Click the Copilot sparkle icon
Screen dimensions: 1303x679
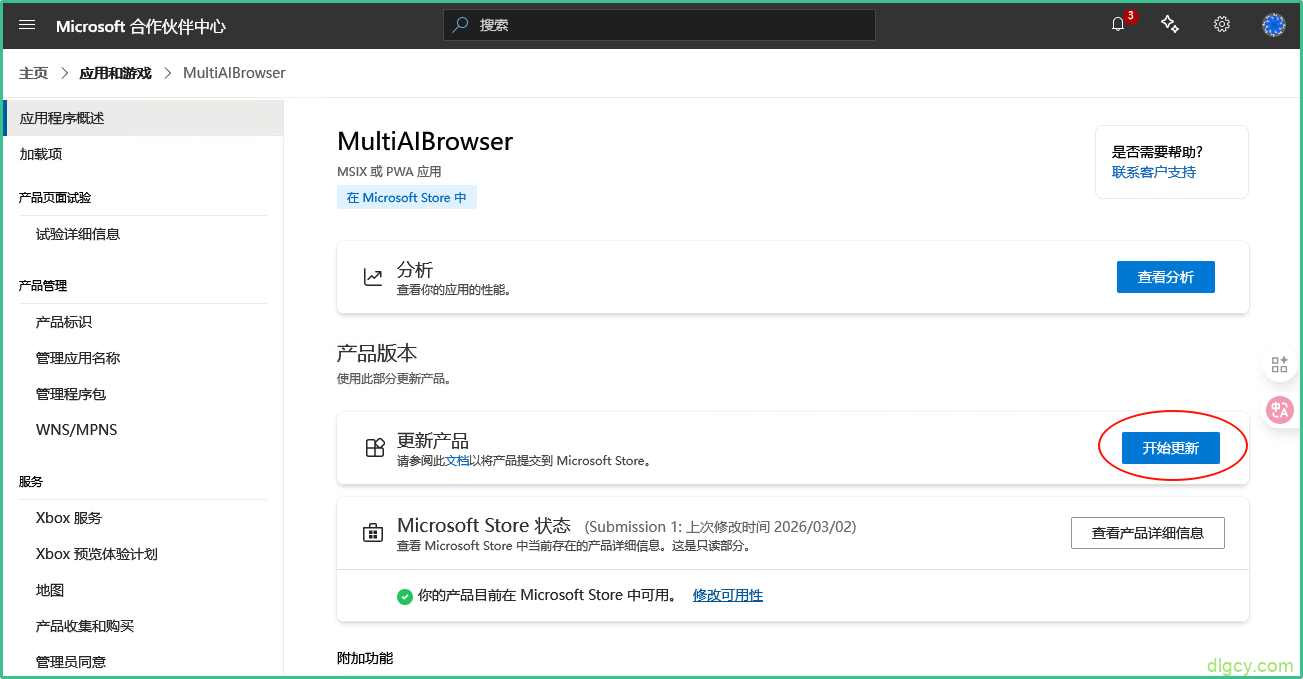[x=1170, y=25]
